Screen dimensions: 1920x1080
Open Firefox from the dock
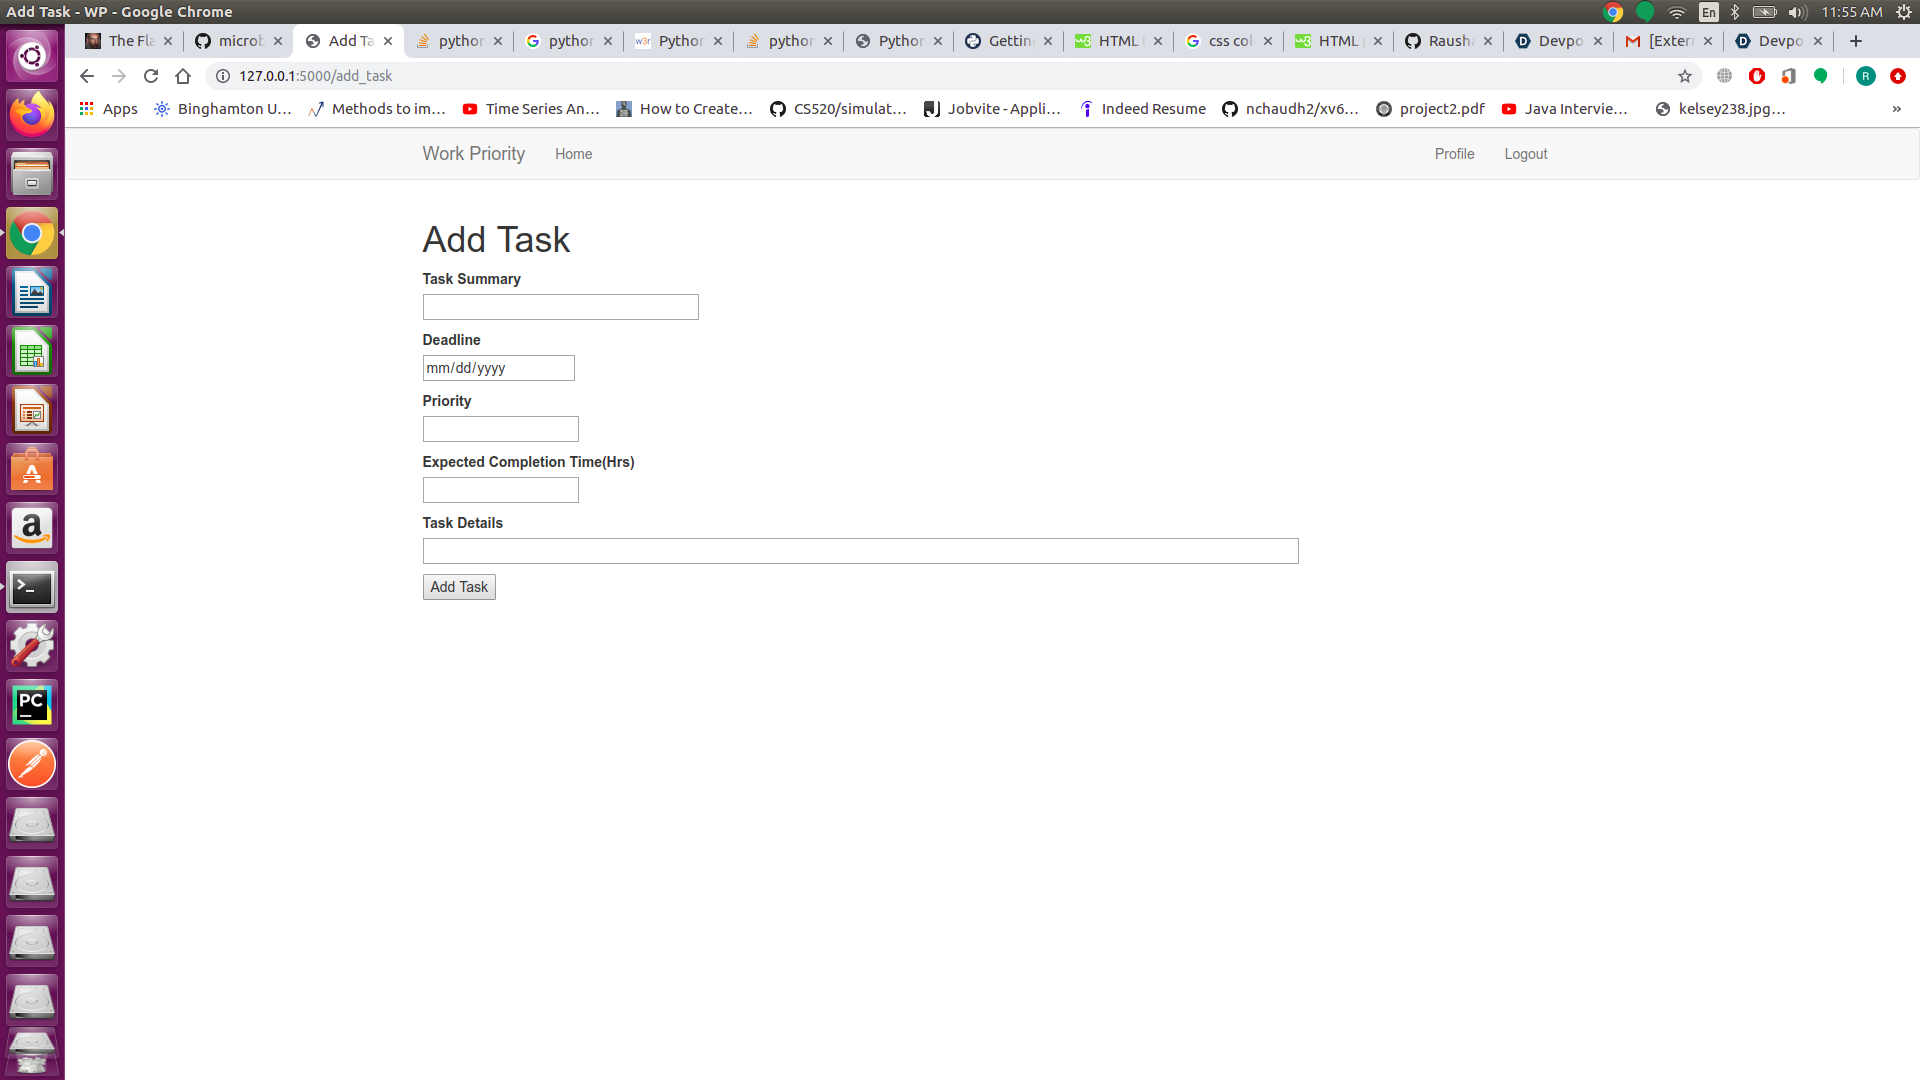click(x=32, y=115)
